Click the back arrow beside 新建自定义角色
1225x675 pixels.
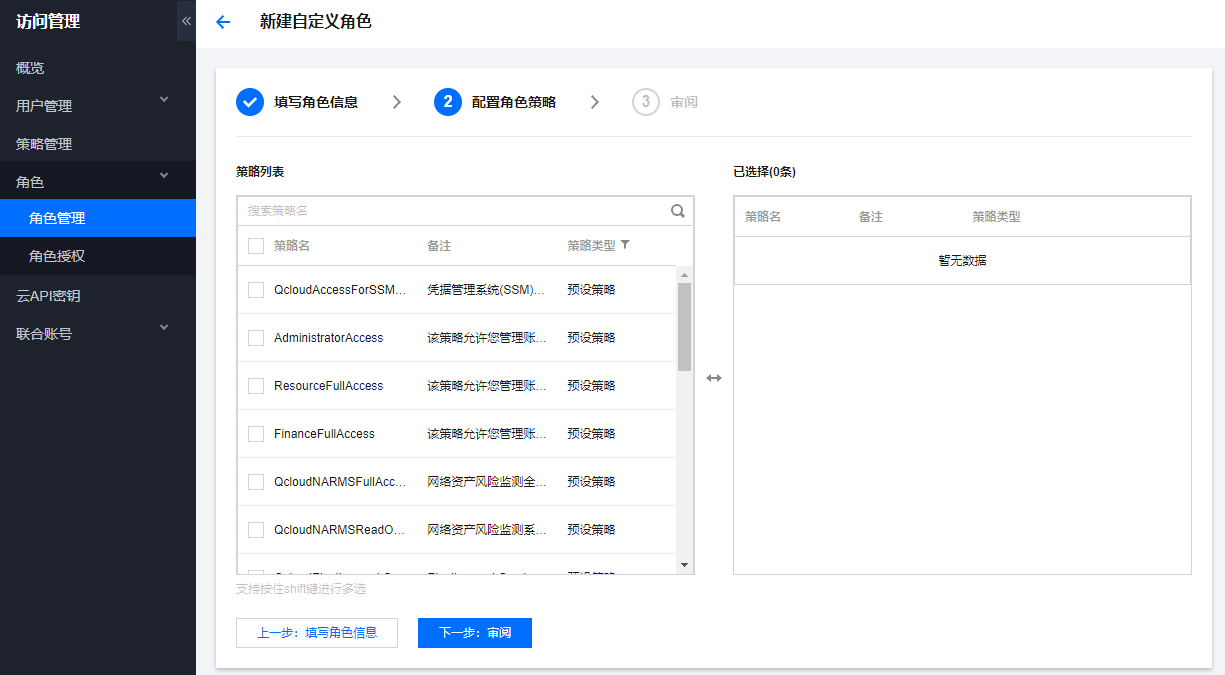223,22
